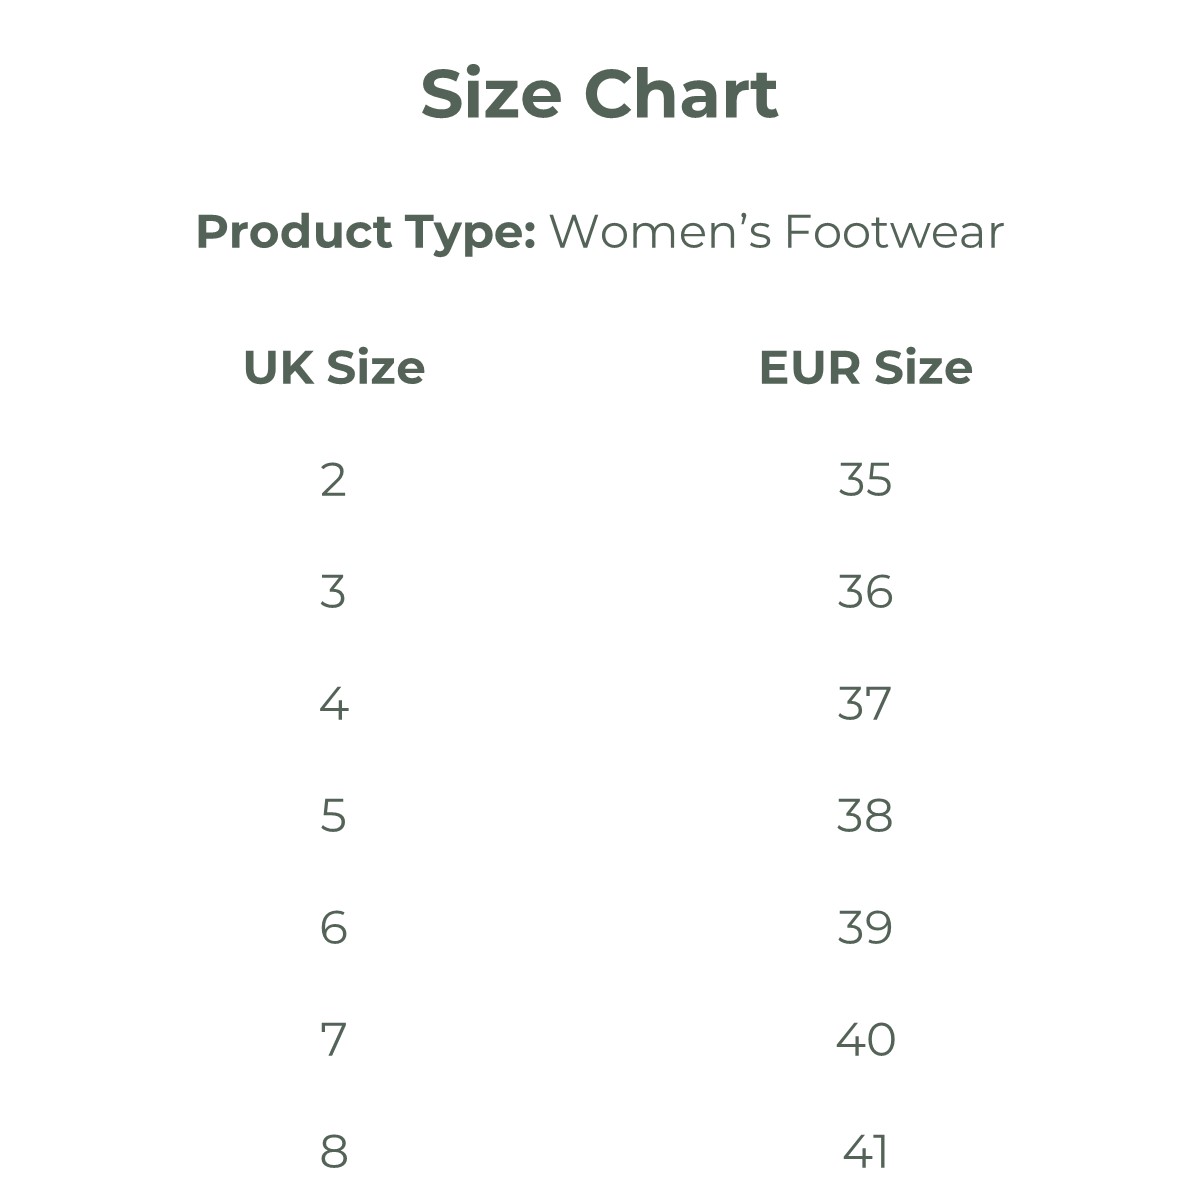Click the bold Product Type label

tap(366, 232)
